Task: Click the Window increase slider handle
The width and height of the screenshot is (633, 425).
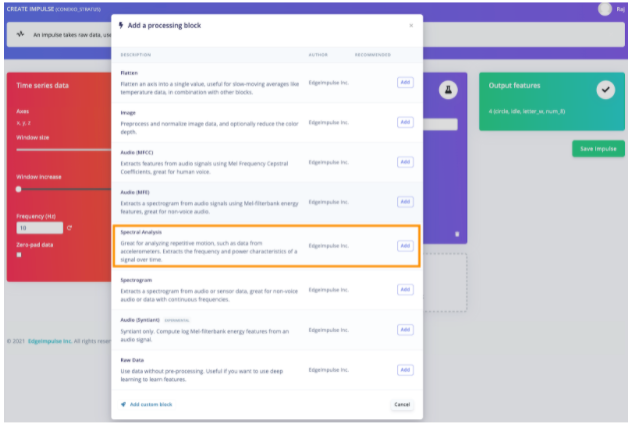Action: point(19,188)
